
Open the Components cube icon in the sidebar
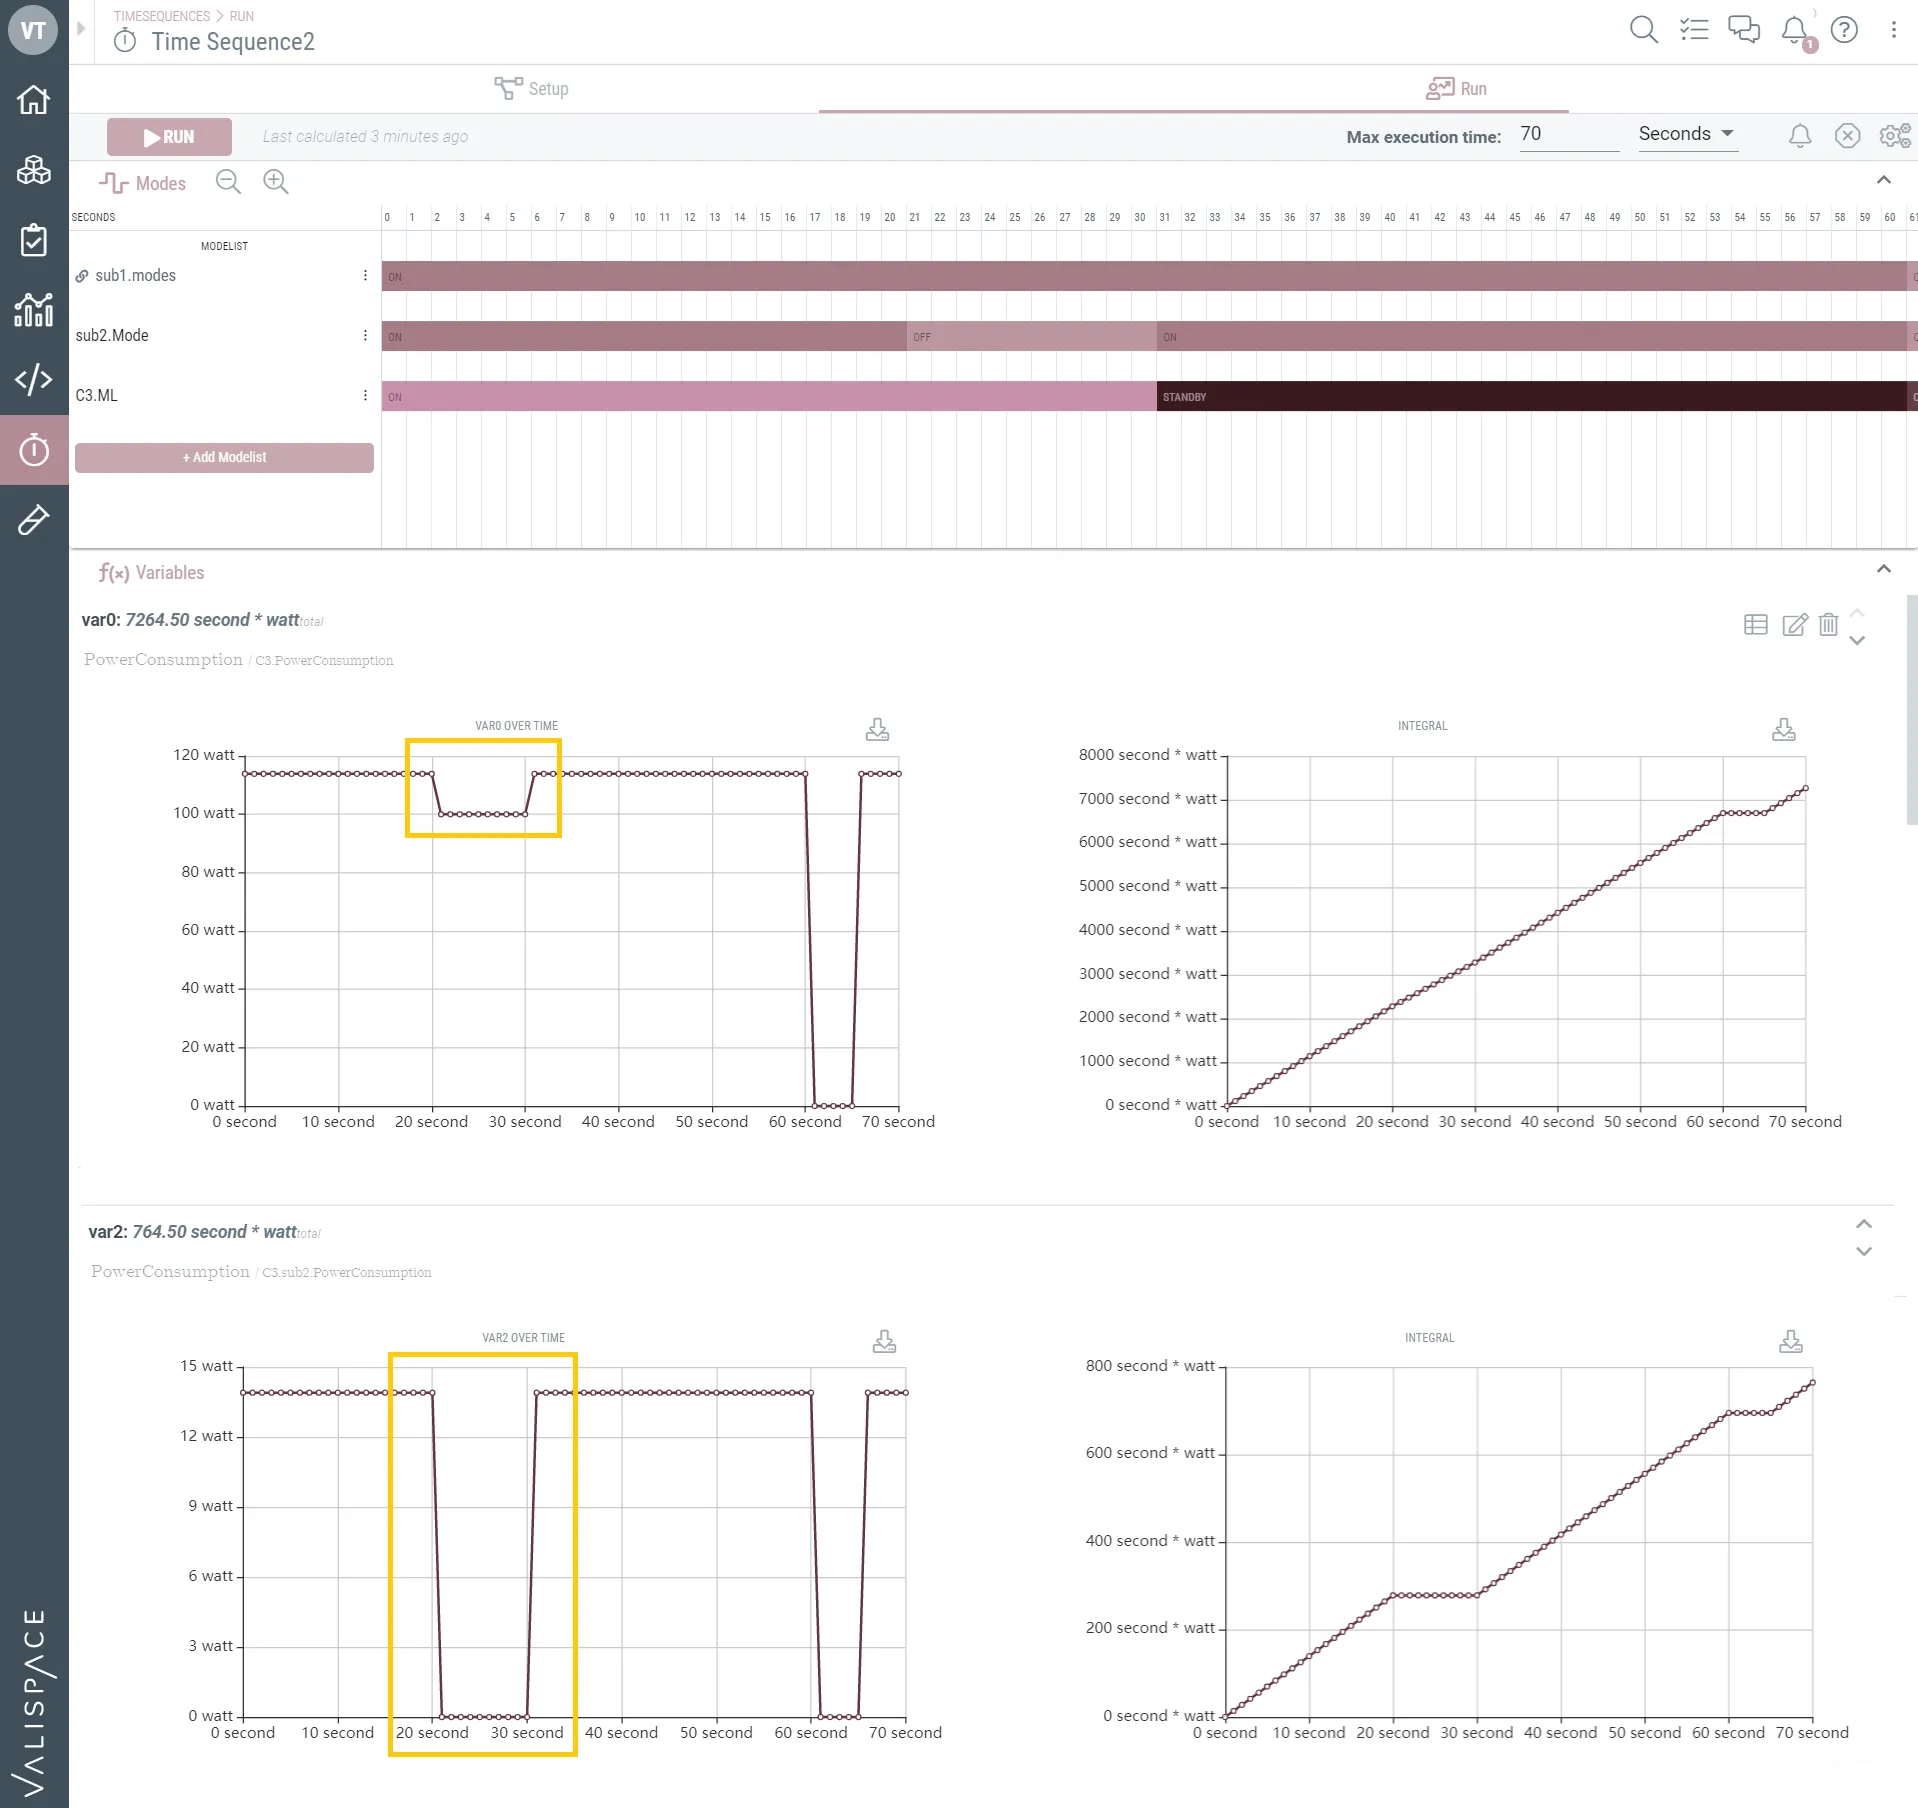point(34,170)
